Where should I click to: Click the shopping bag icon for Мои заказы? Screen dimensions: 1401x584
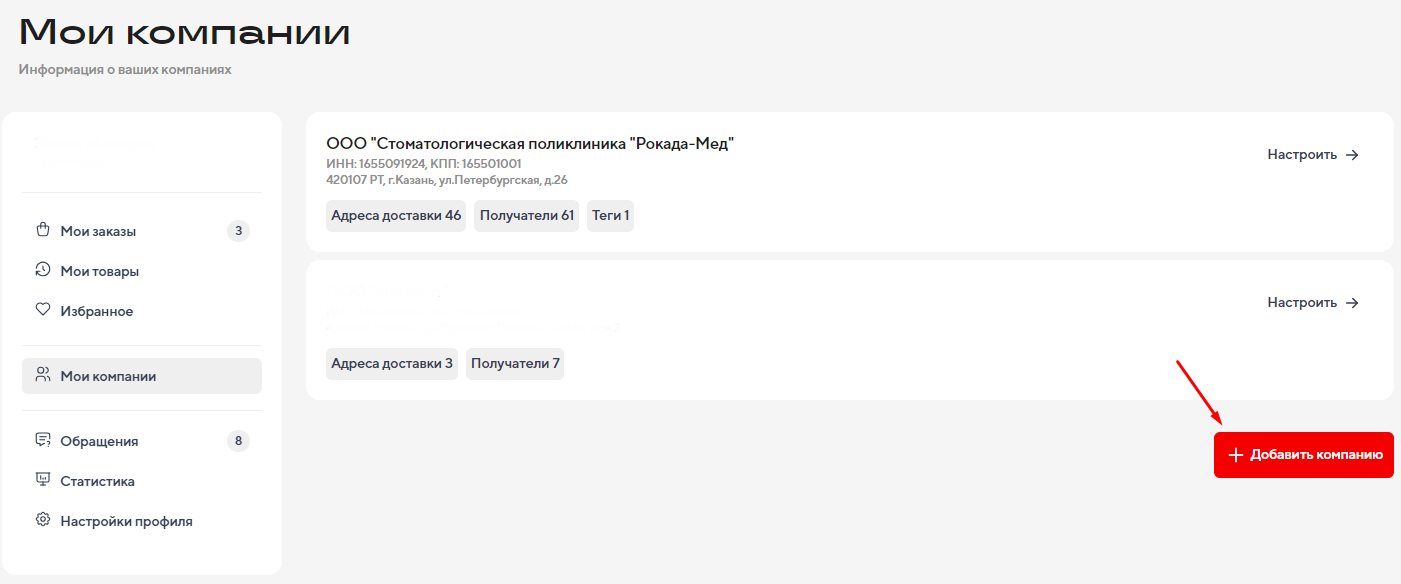[x=43, y=230]
